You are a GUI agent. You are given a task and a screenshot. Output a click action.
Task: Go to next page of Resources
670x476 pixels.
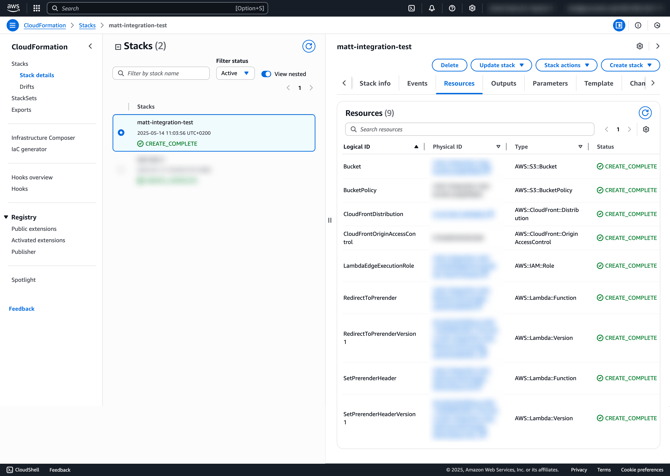629,129
